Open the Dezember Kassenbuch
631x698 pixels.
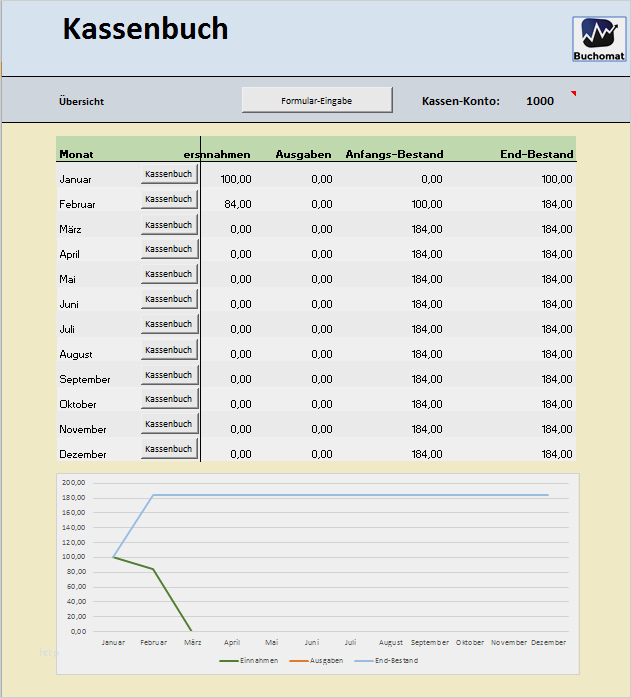[169, 449]
